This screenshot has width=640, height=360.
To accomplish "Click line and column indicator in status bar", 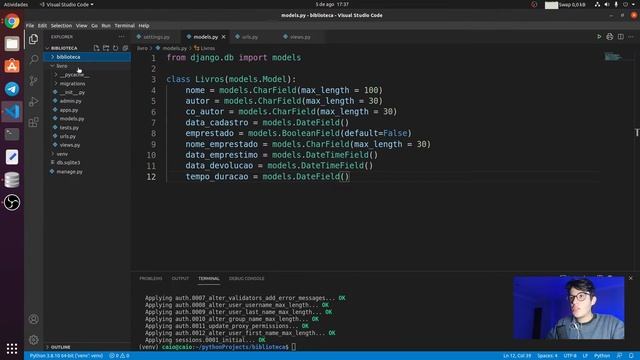I will (x=517, y=356).
